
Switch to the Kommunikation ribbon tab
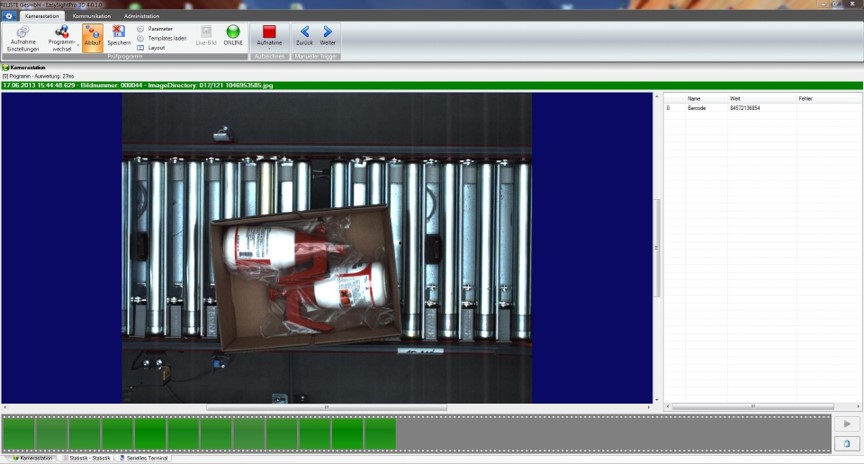pyautogui.click(x=91, y=17)
